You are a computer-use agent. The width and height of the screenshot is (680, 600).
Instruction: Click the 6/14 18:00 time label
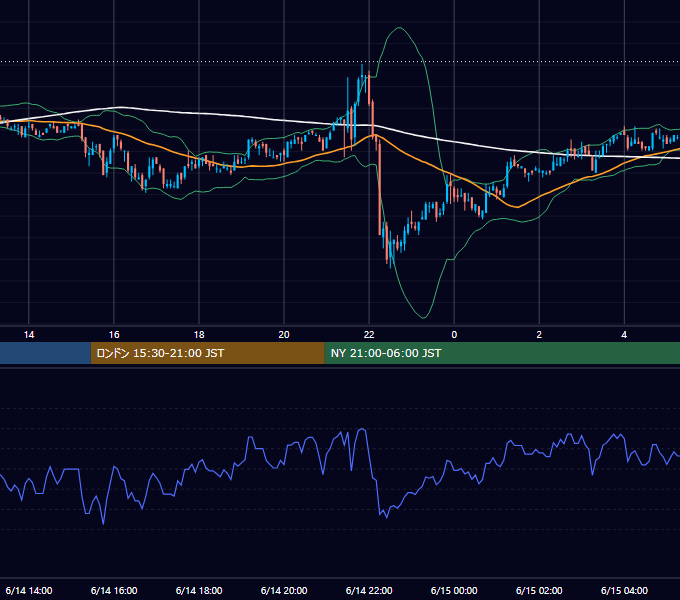(x=199, y=590)
